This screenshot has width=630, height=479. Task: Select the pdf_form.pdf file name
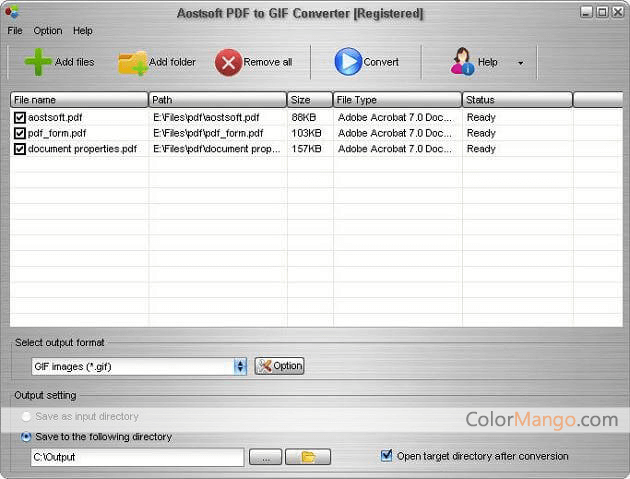57,133
